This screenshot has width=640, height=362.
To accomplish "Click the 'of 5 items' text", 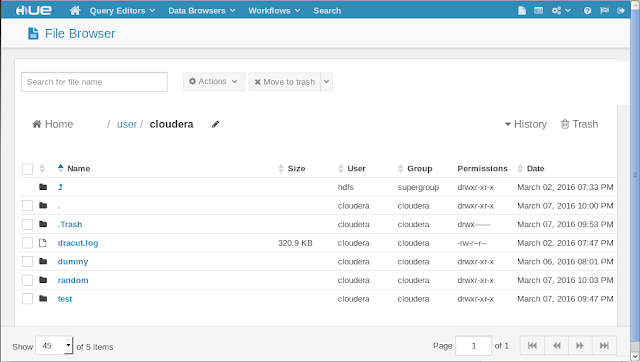I will 95,346.
